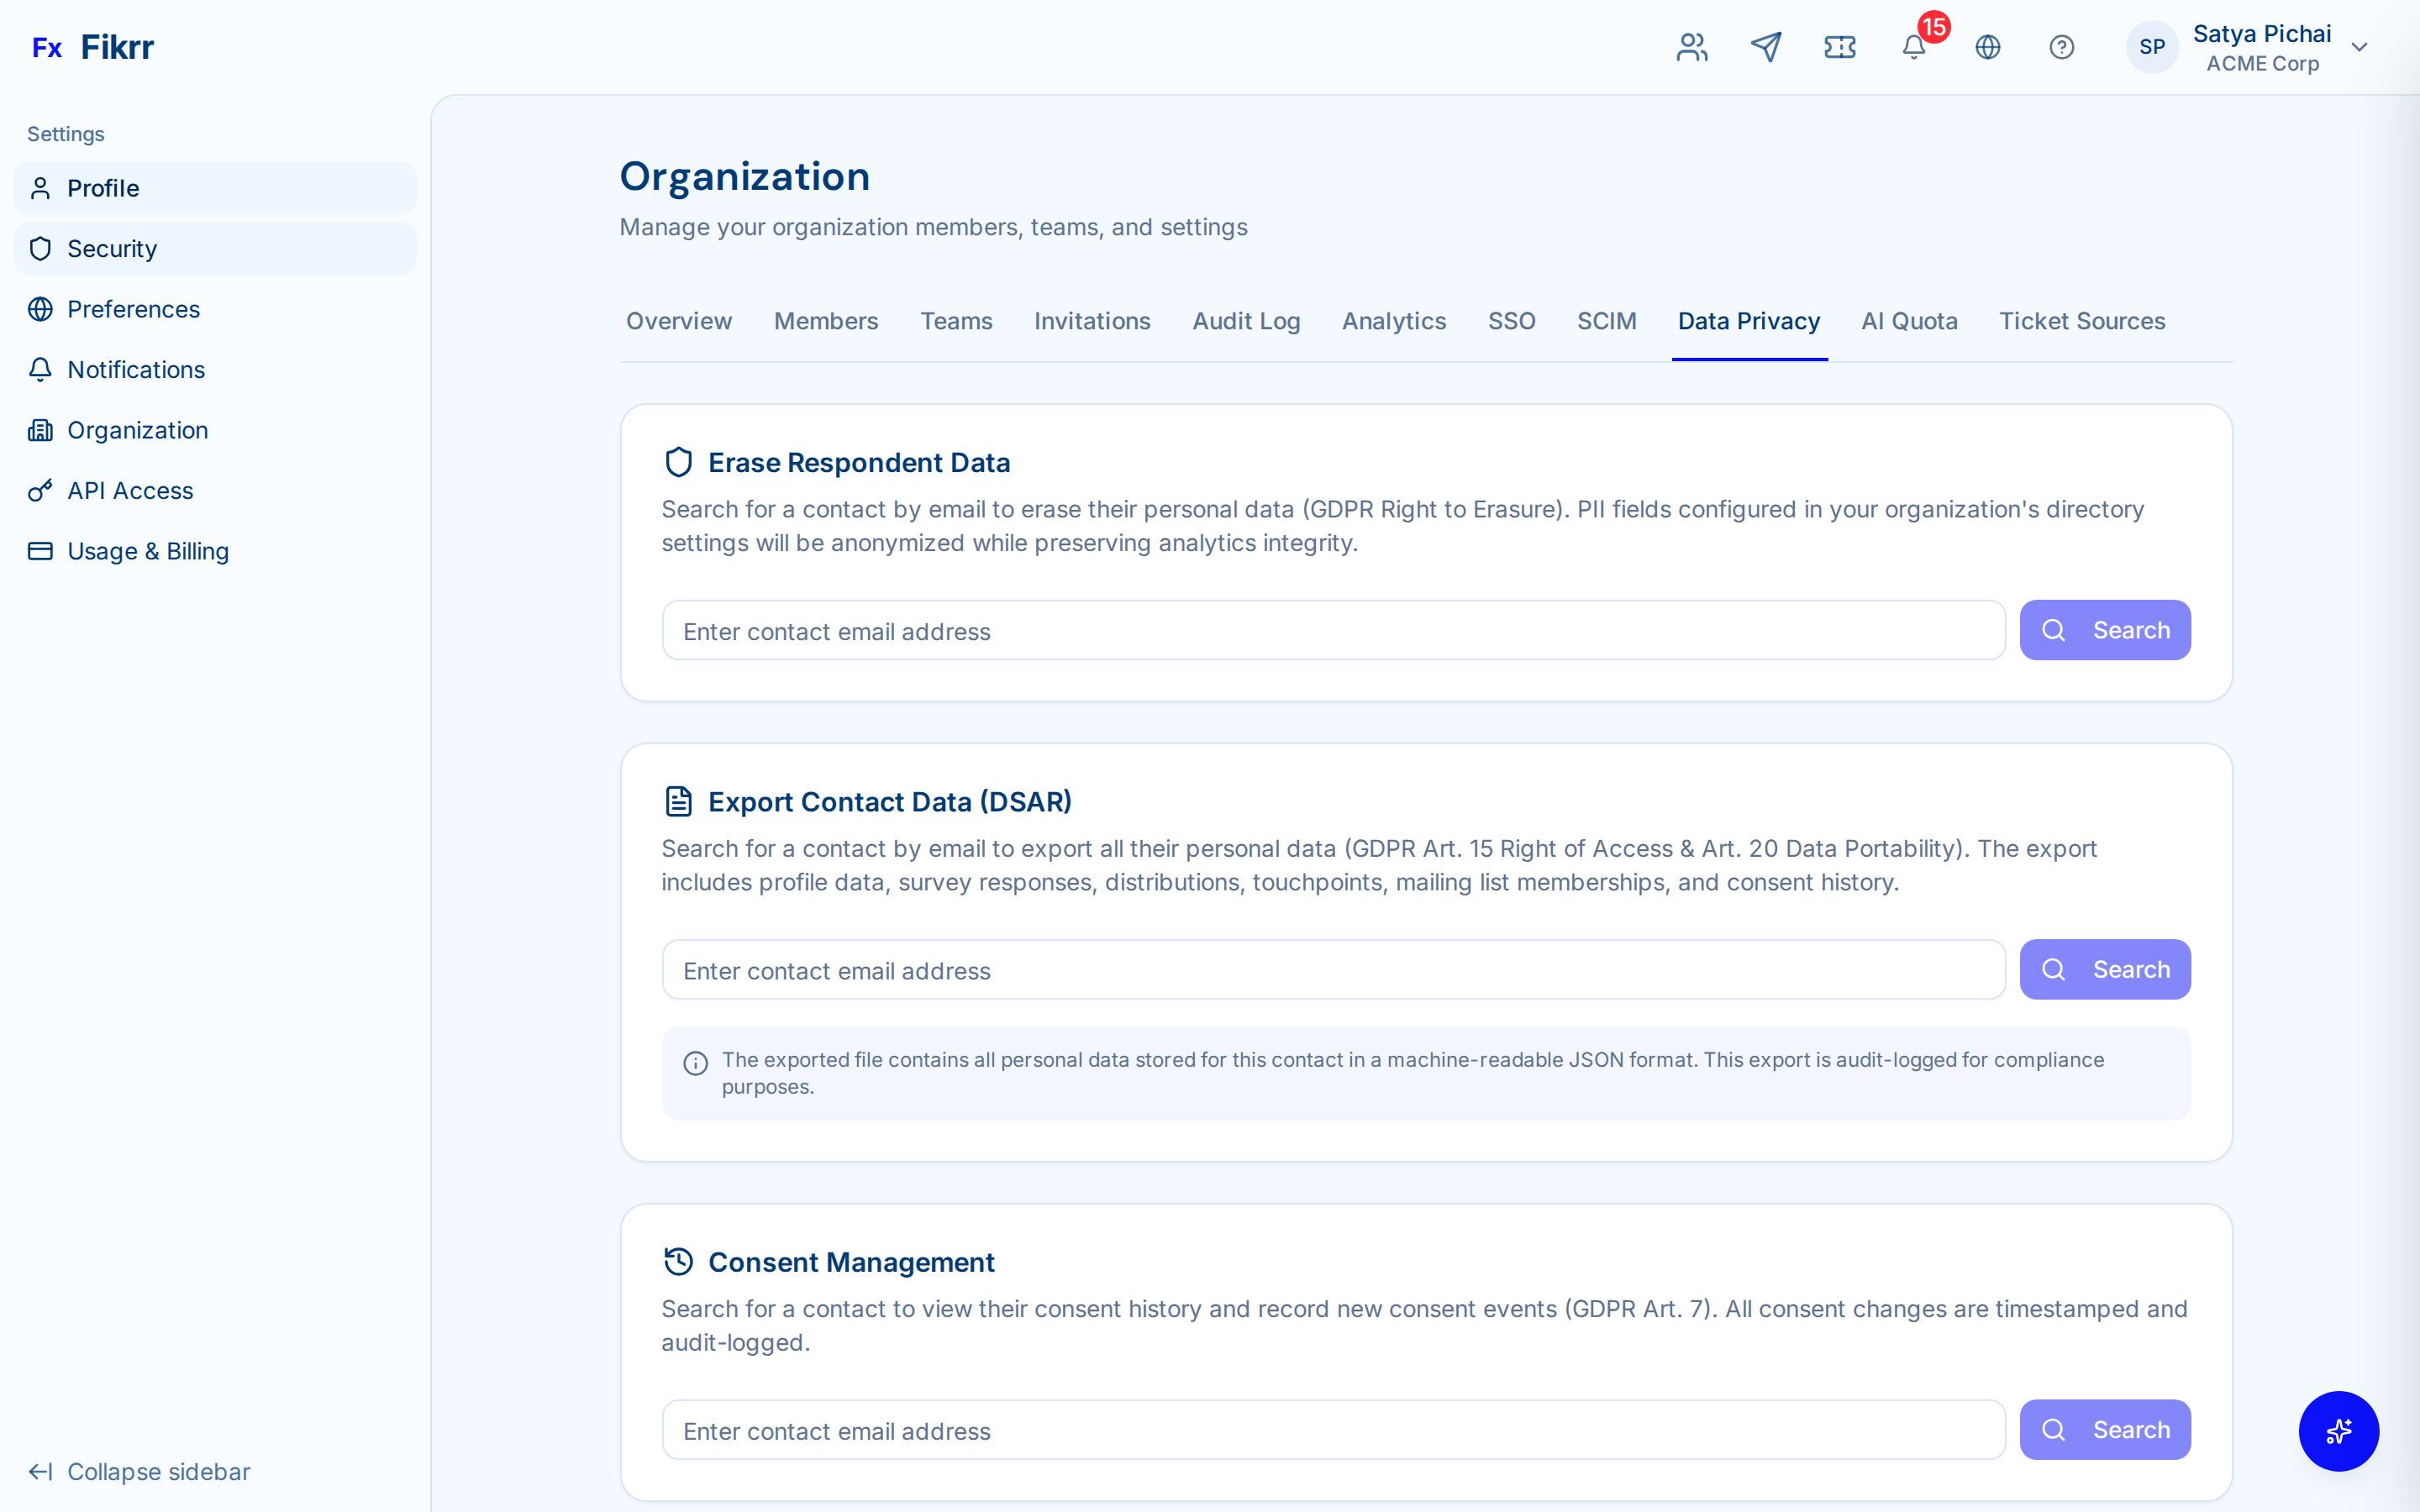
Task: Click Search in the Erase Respondent Data section
Action: point(2105,630)
